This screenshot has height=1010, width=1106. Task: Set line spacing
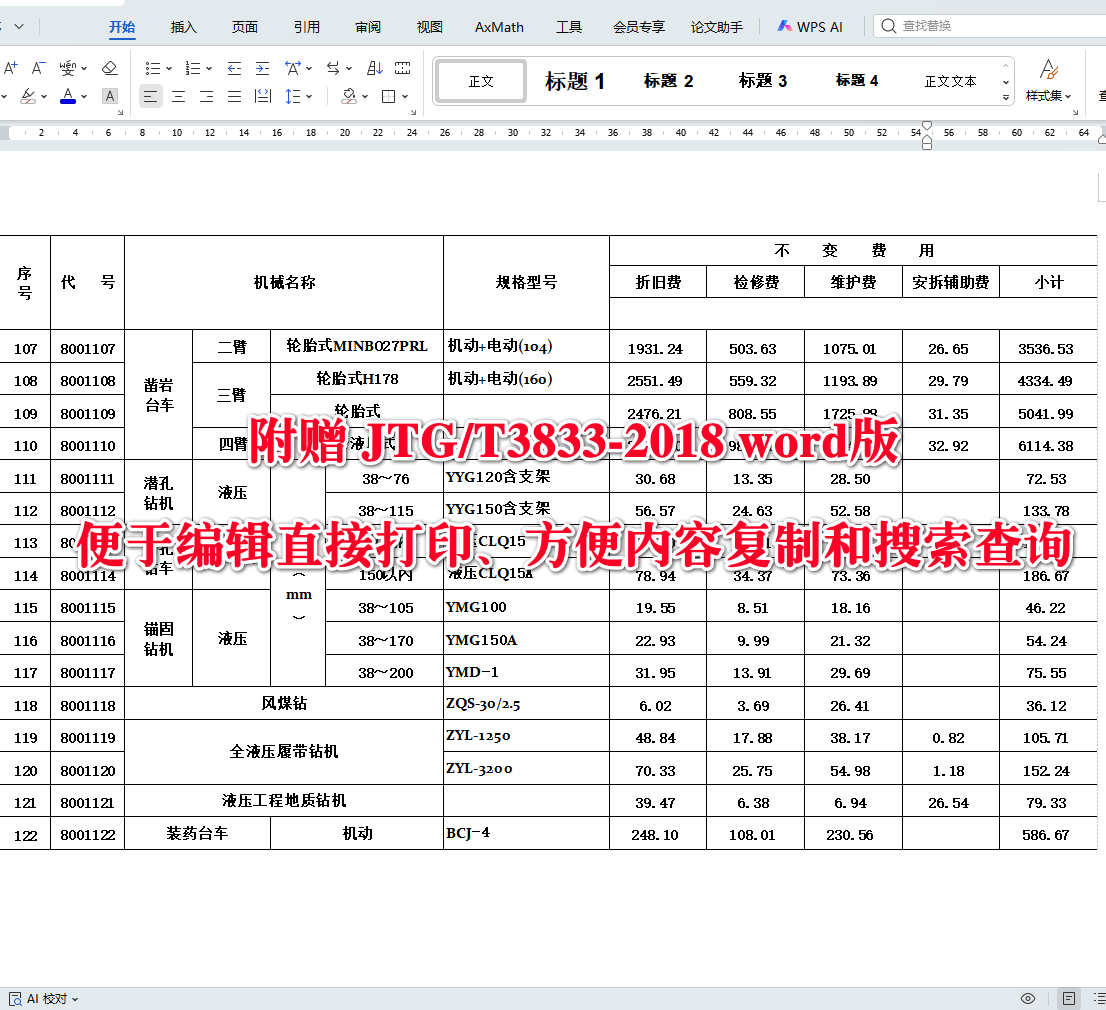[293, 96]
